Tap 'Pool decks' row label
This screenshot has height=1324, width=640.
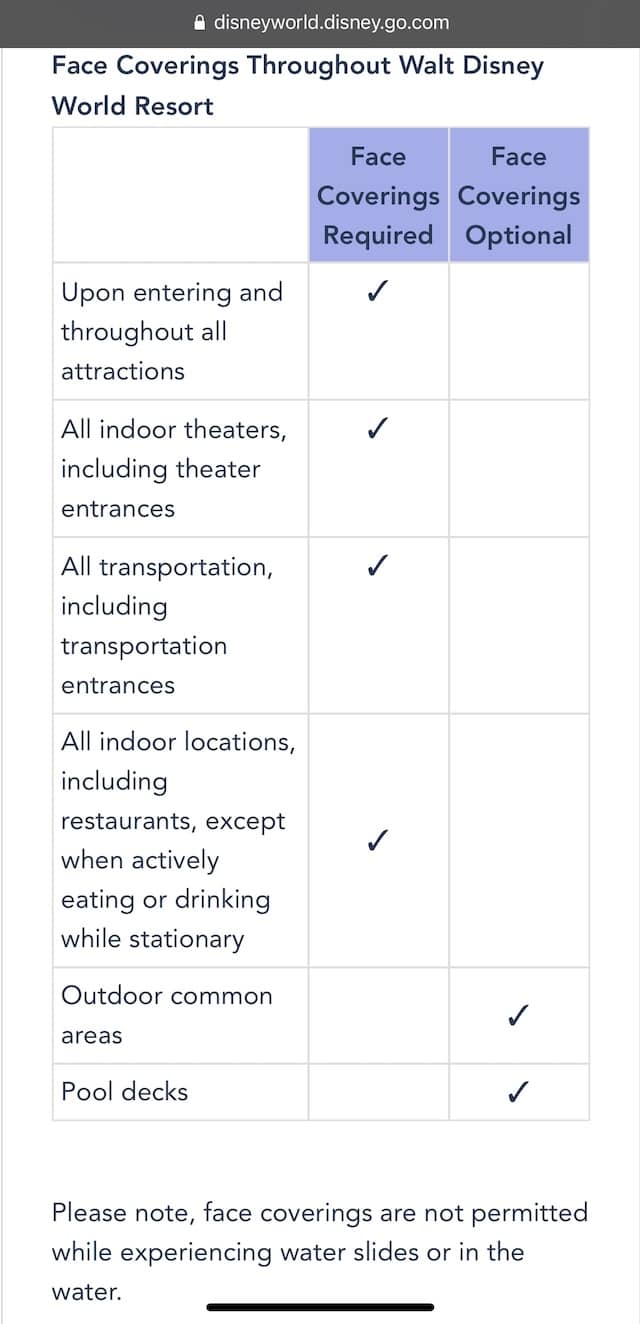[x=125, y=1091]
